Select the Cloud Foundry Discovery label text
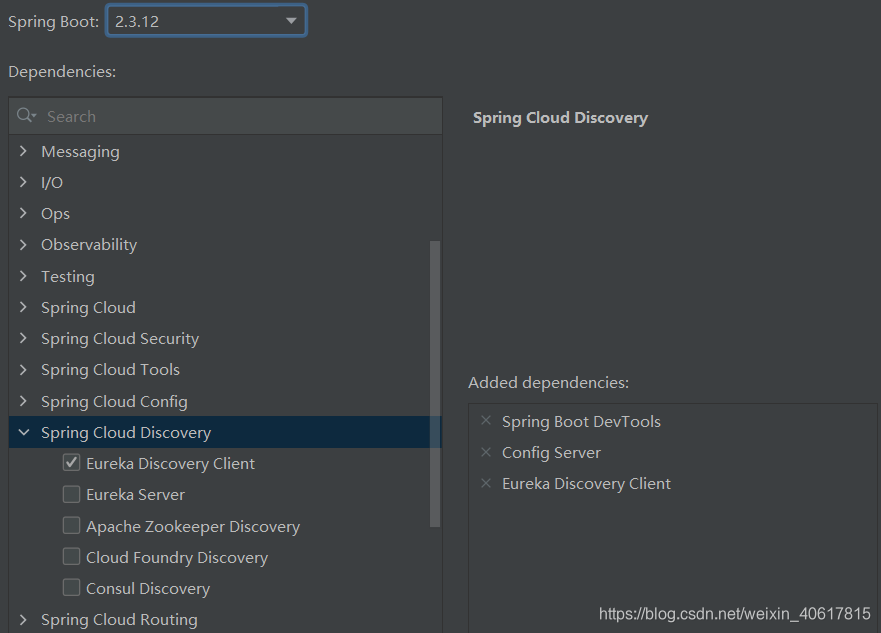The height and width of the screenshot is (633, 881). coord(177,558)
